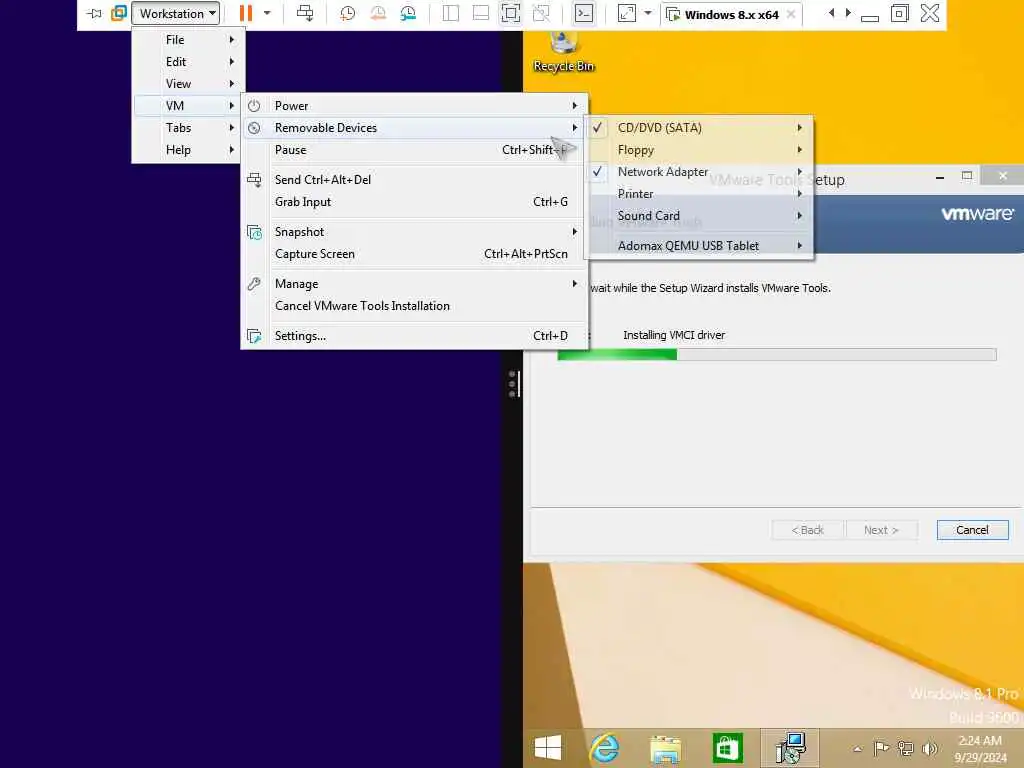Choose Pause from the VM menu
1024x768 pixels.
pos(414,150)
